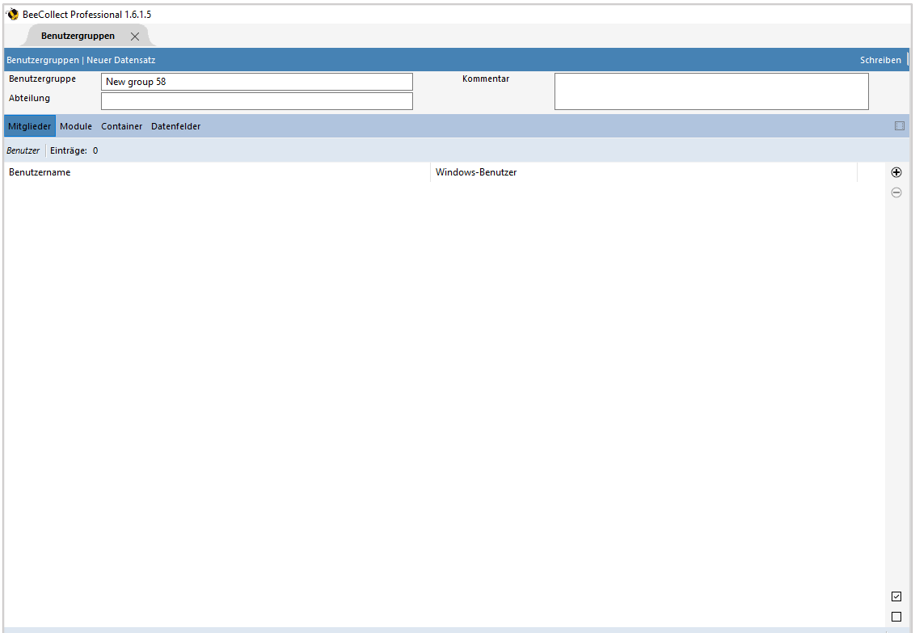Click into the Kommentar text area

[x=711, y=90]
